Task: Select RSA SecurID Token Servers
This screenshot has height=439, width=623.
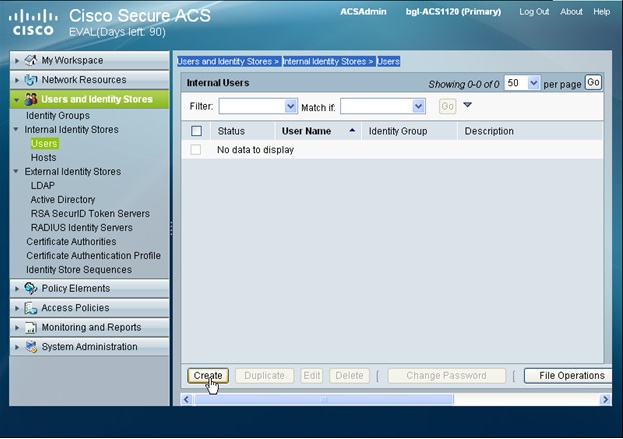Action: click(90, 213)
